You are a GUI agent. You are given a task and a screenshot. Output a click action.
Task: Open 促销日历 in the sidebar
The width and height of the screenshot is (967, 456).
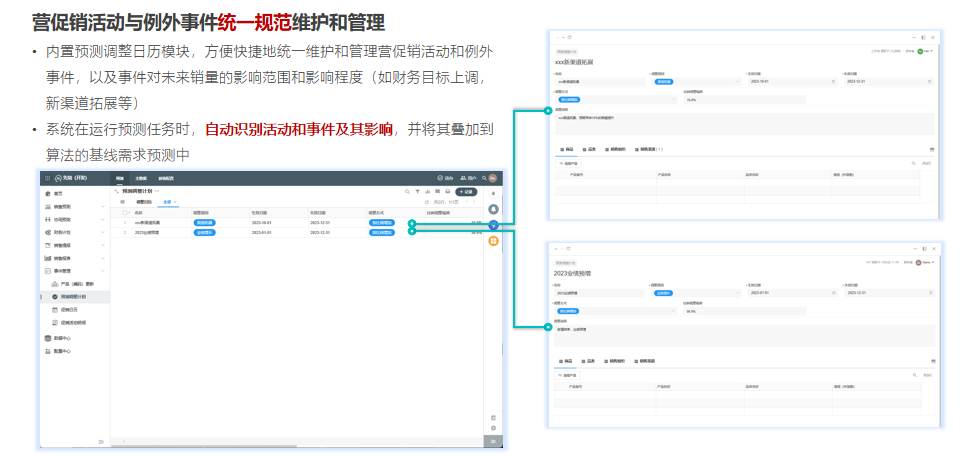pyautogui.click(x=75, y=310)
